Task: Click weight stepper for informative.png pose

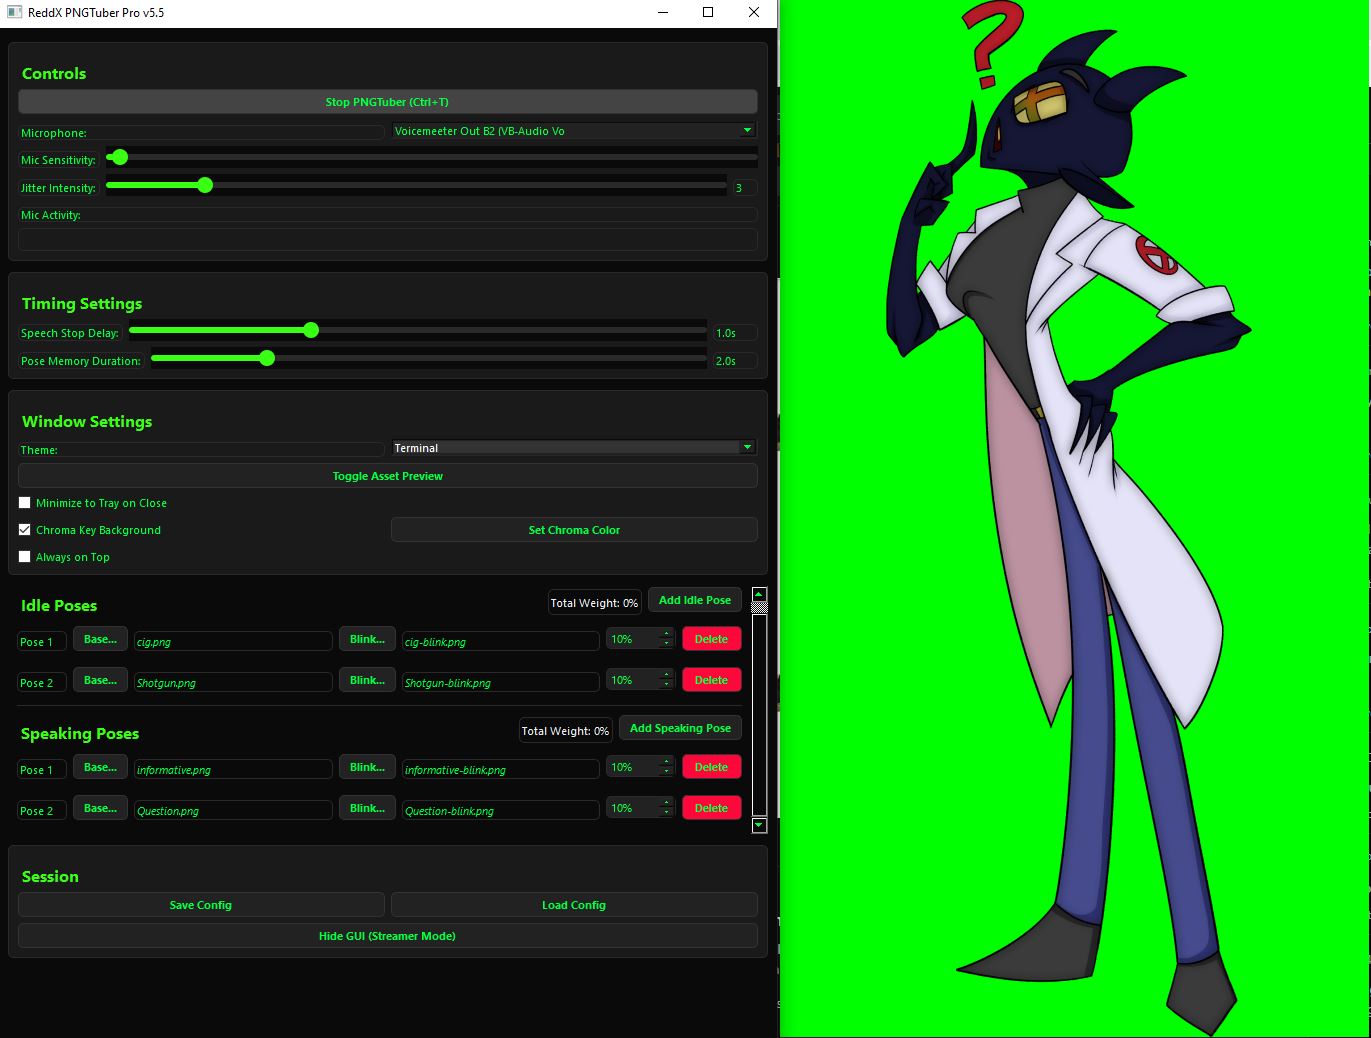Action: [x=641, y=767]
